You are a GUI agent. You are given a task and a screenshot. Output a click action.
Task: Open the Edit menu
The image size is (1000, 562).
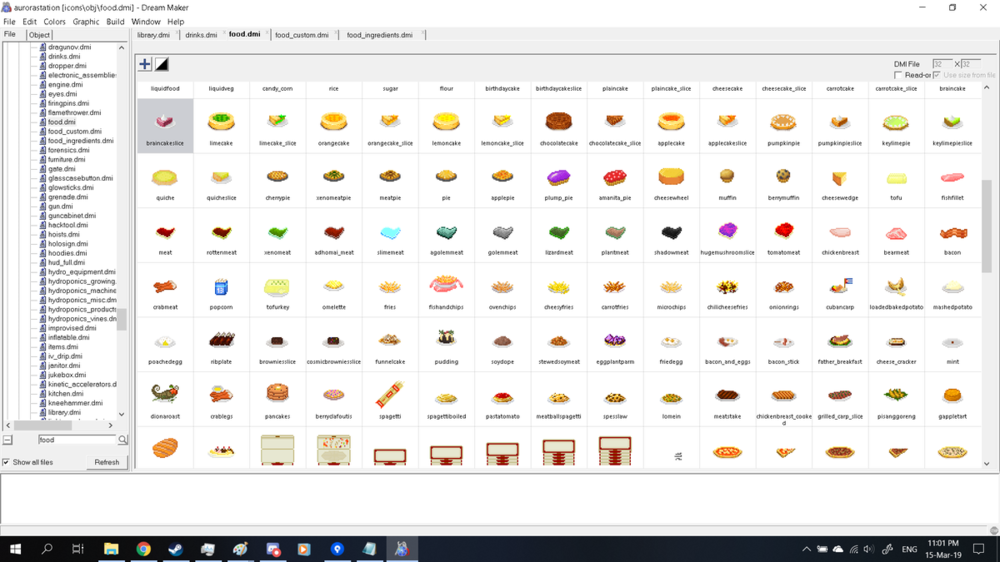point(29,22)
